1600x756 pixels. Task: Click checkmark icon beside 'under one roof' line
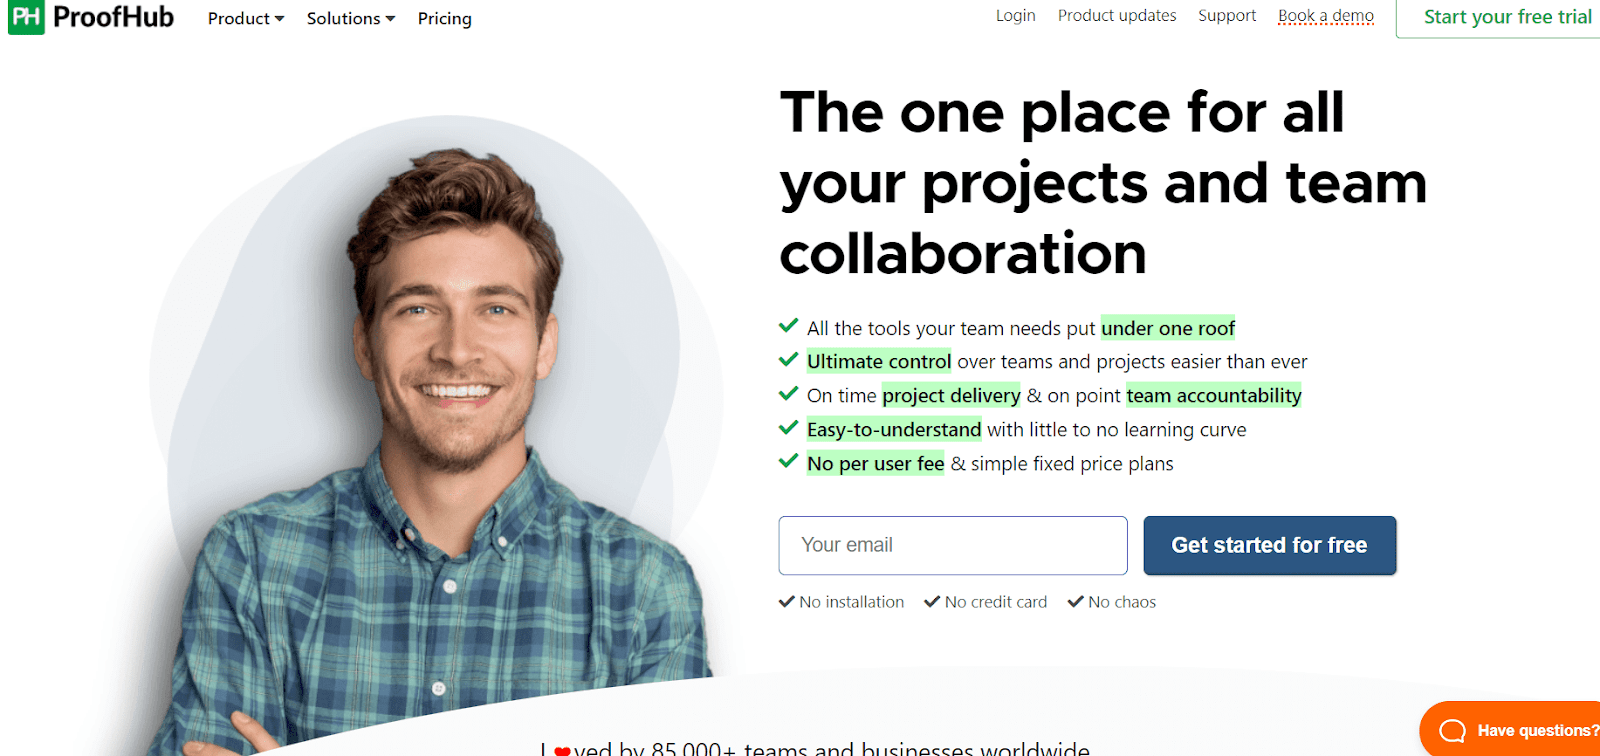click(x=788, y=326)
